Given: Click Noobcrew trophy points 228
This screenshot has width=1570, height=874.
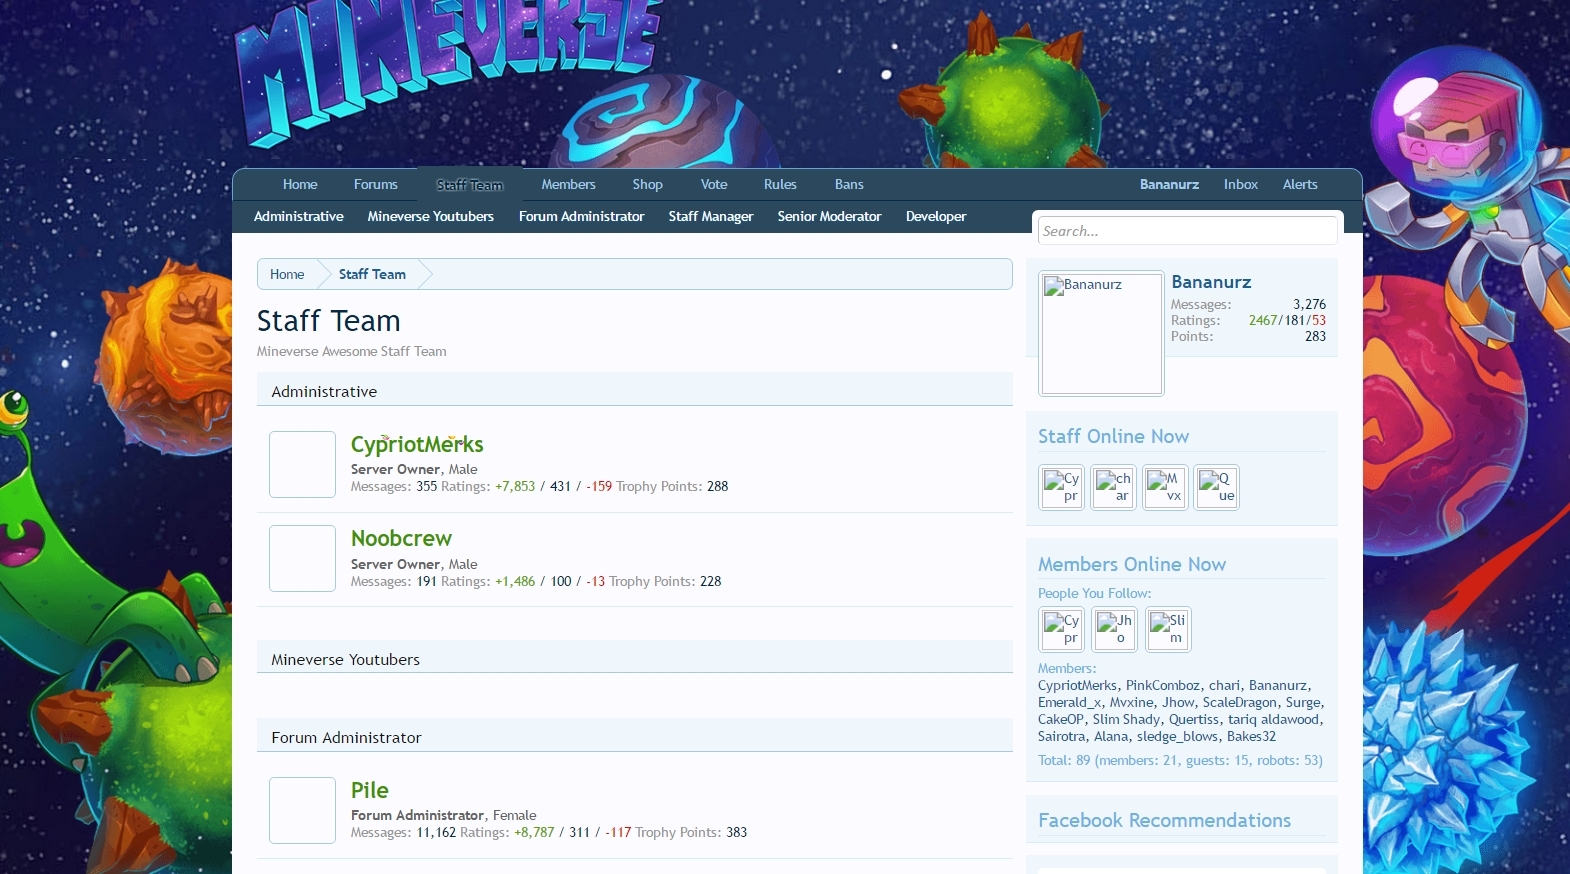Looking at the screenshot, I should (x=711, y=581).
